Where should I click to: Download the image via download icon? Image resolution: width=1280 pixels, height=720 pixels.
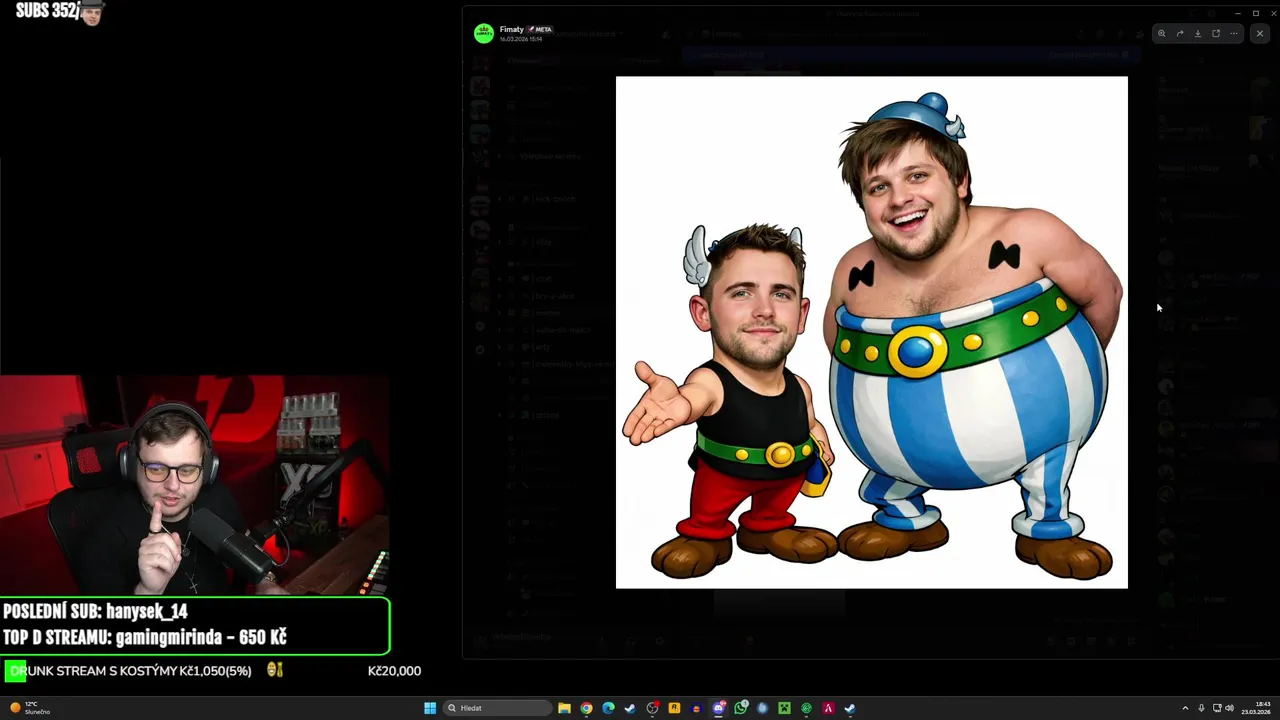[1197, 33]
